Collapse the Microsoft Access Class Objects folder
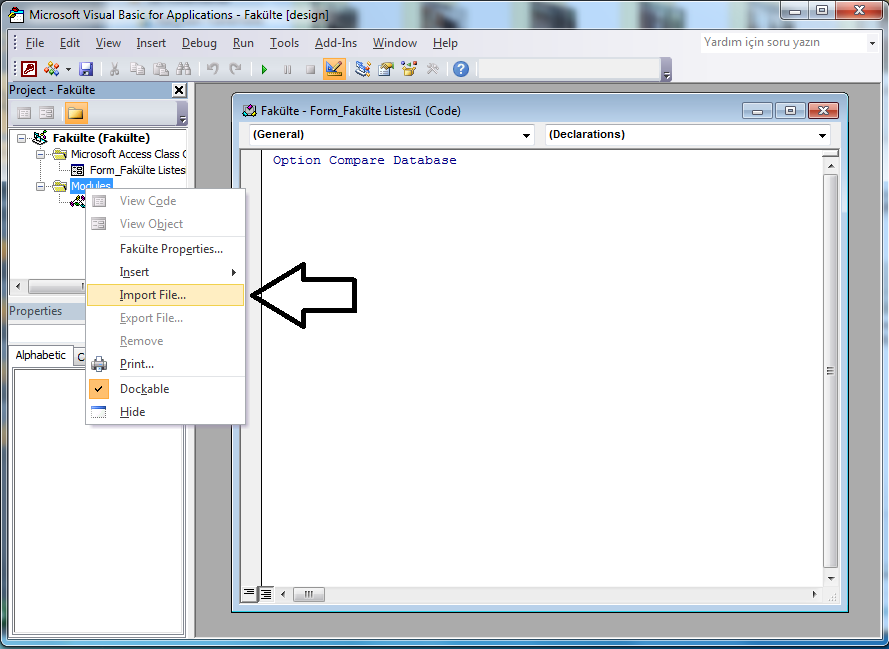This screenshot has height=649, width=889. click(40, 154)
